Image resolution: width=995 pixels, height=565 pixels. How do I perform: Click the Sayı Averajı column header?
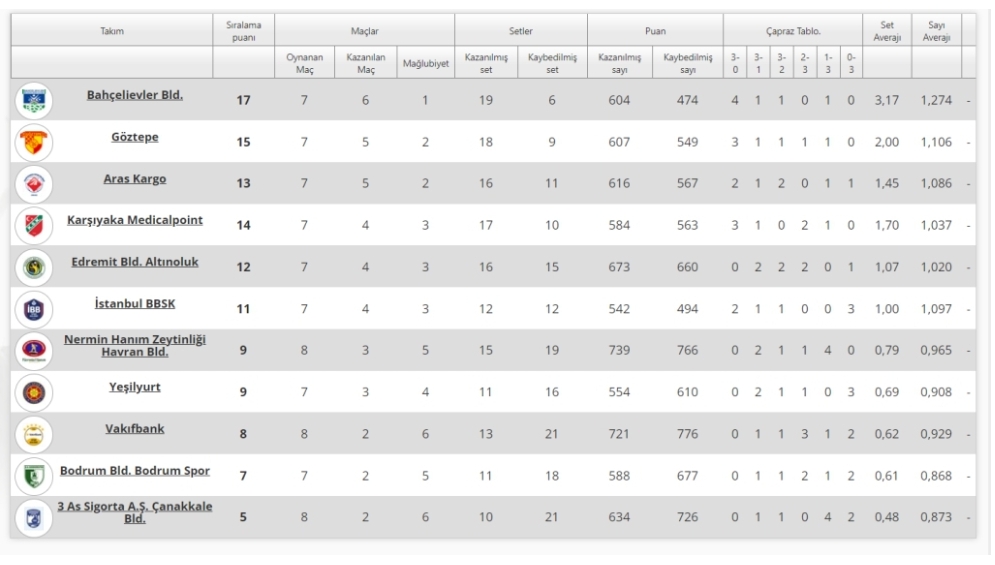[937, 30]
